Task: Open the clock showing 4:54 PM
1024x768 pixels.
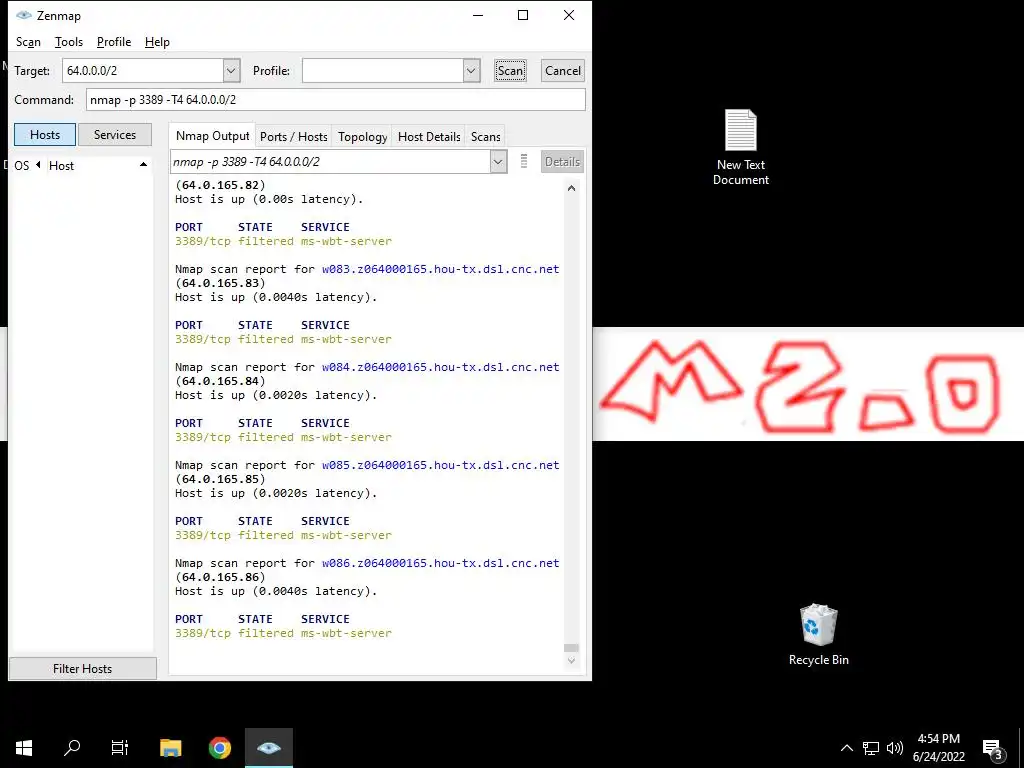Action: [x=938, y=748]
